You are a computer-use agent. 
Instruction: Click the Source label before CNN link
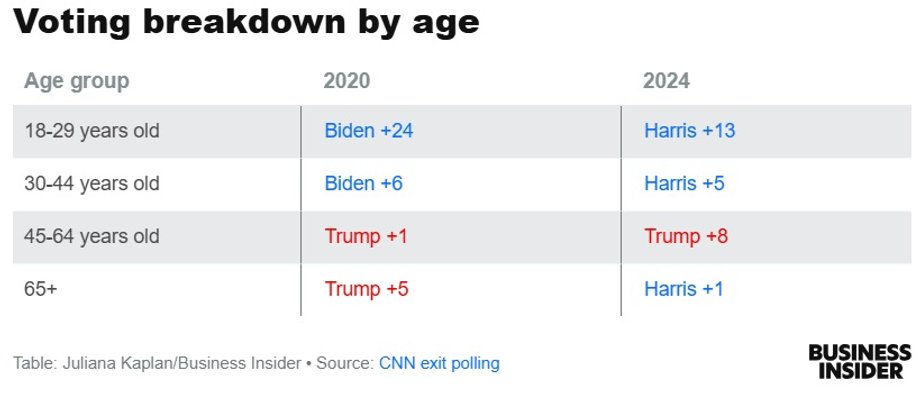[345, 363]
